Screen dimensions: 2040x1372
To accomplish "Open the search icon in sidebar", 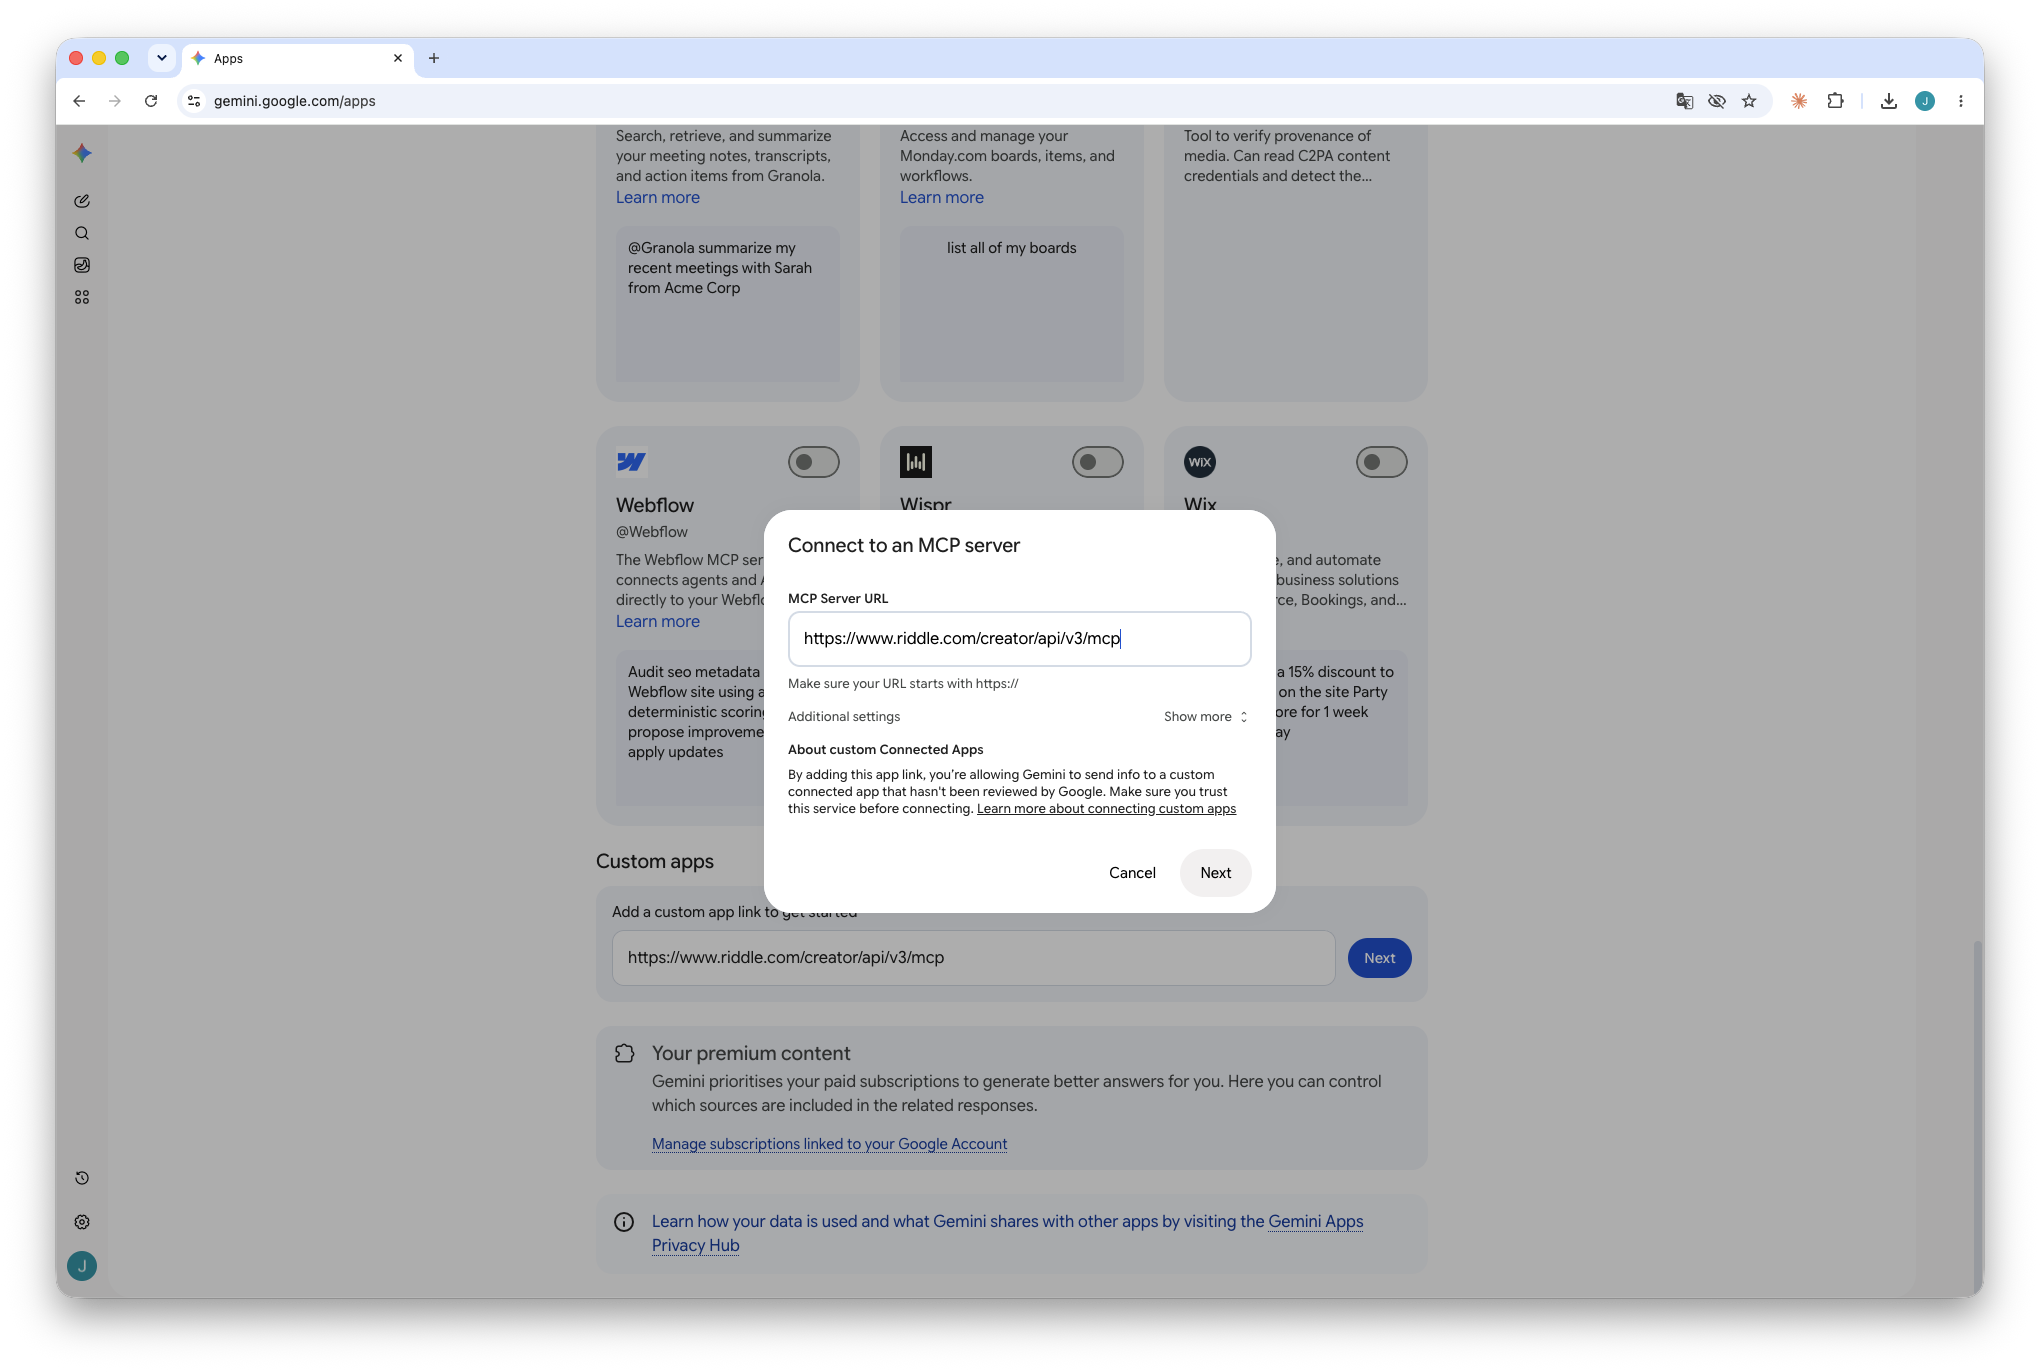I will click(82, 233).
